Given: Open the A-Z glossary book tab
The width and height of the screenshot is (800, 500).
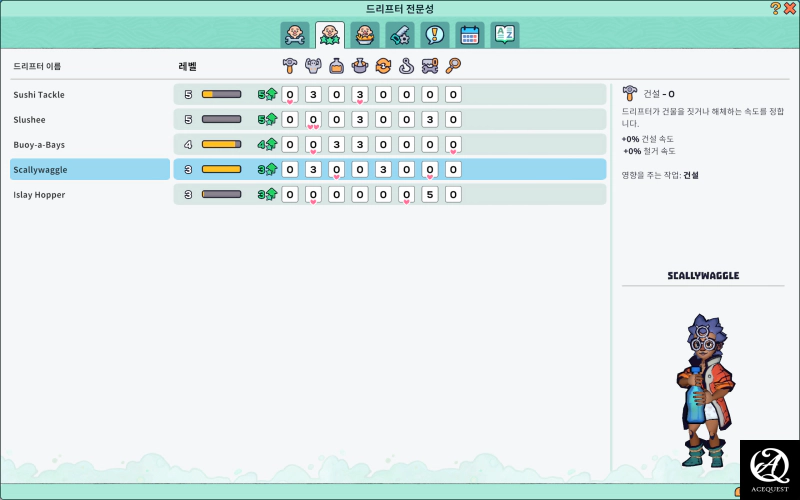Looking at the screenshot, I should click(504, 35).
